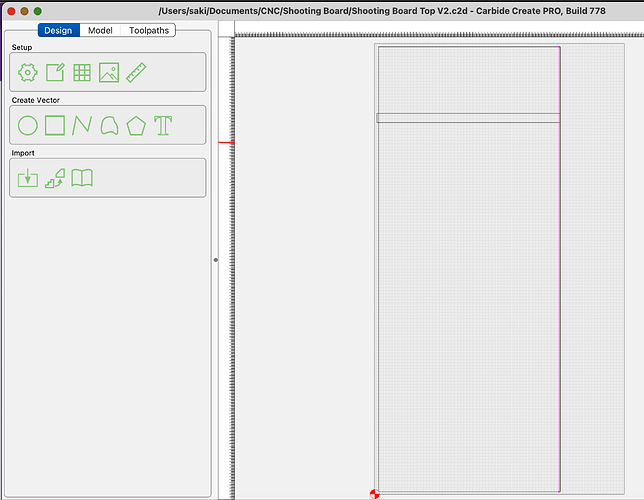The image size is (644, 500).
Task: Click the Trace image icon
Action: coord(55,178)
